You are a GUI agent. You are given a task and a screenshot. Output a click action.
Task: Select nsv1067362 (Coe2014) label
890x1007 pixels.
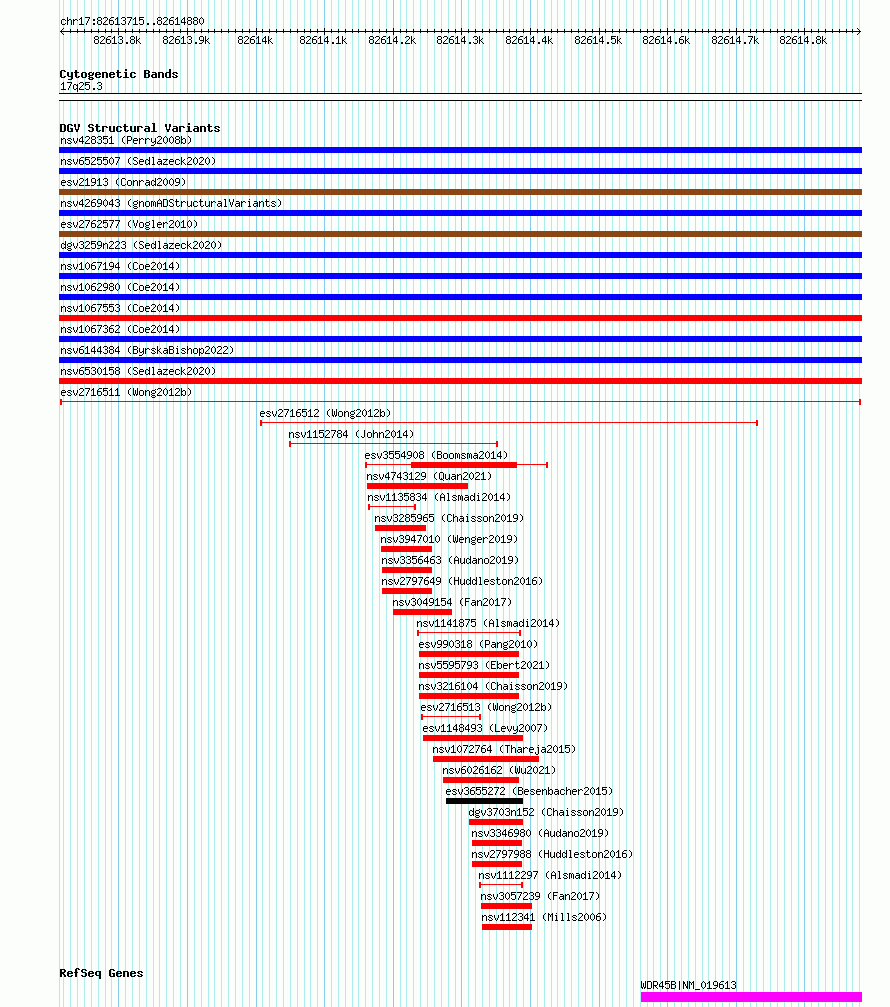[x=120, y=329]
